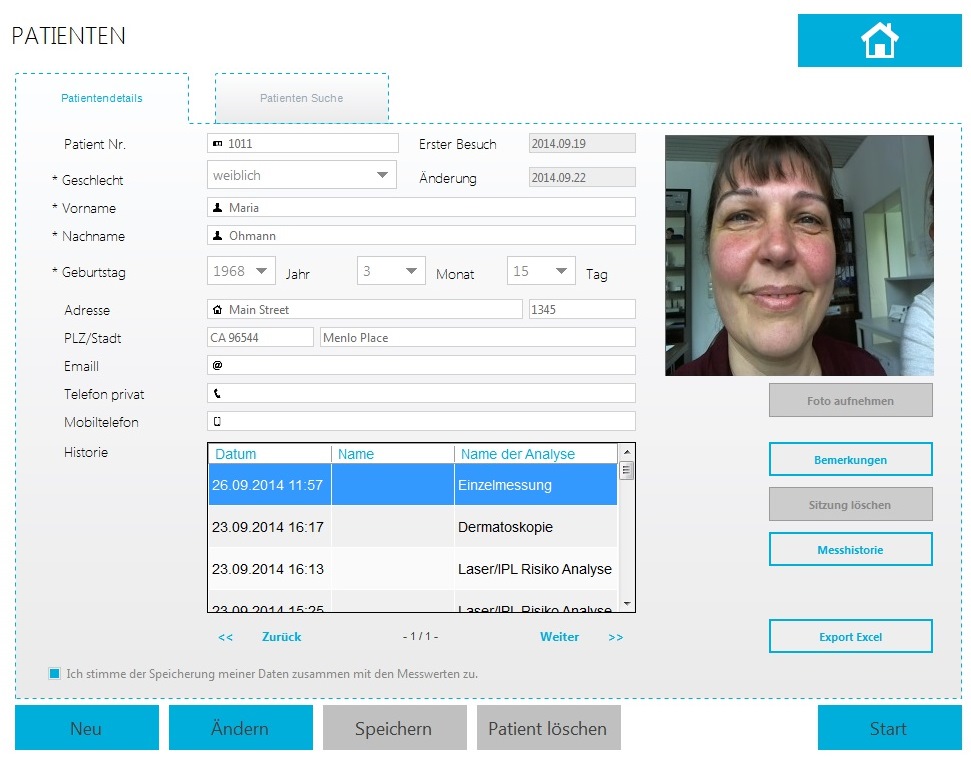Click the patient photo
The image size is (971, 761).
click(x=799, y=255)
